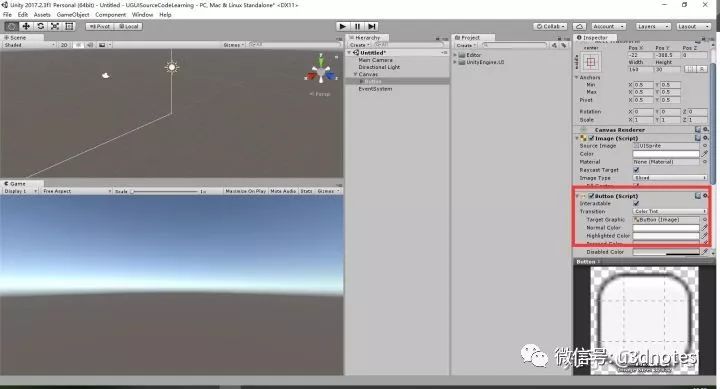Search by label in Project panel

[563, 45]
